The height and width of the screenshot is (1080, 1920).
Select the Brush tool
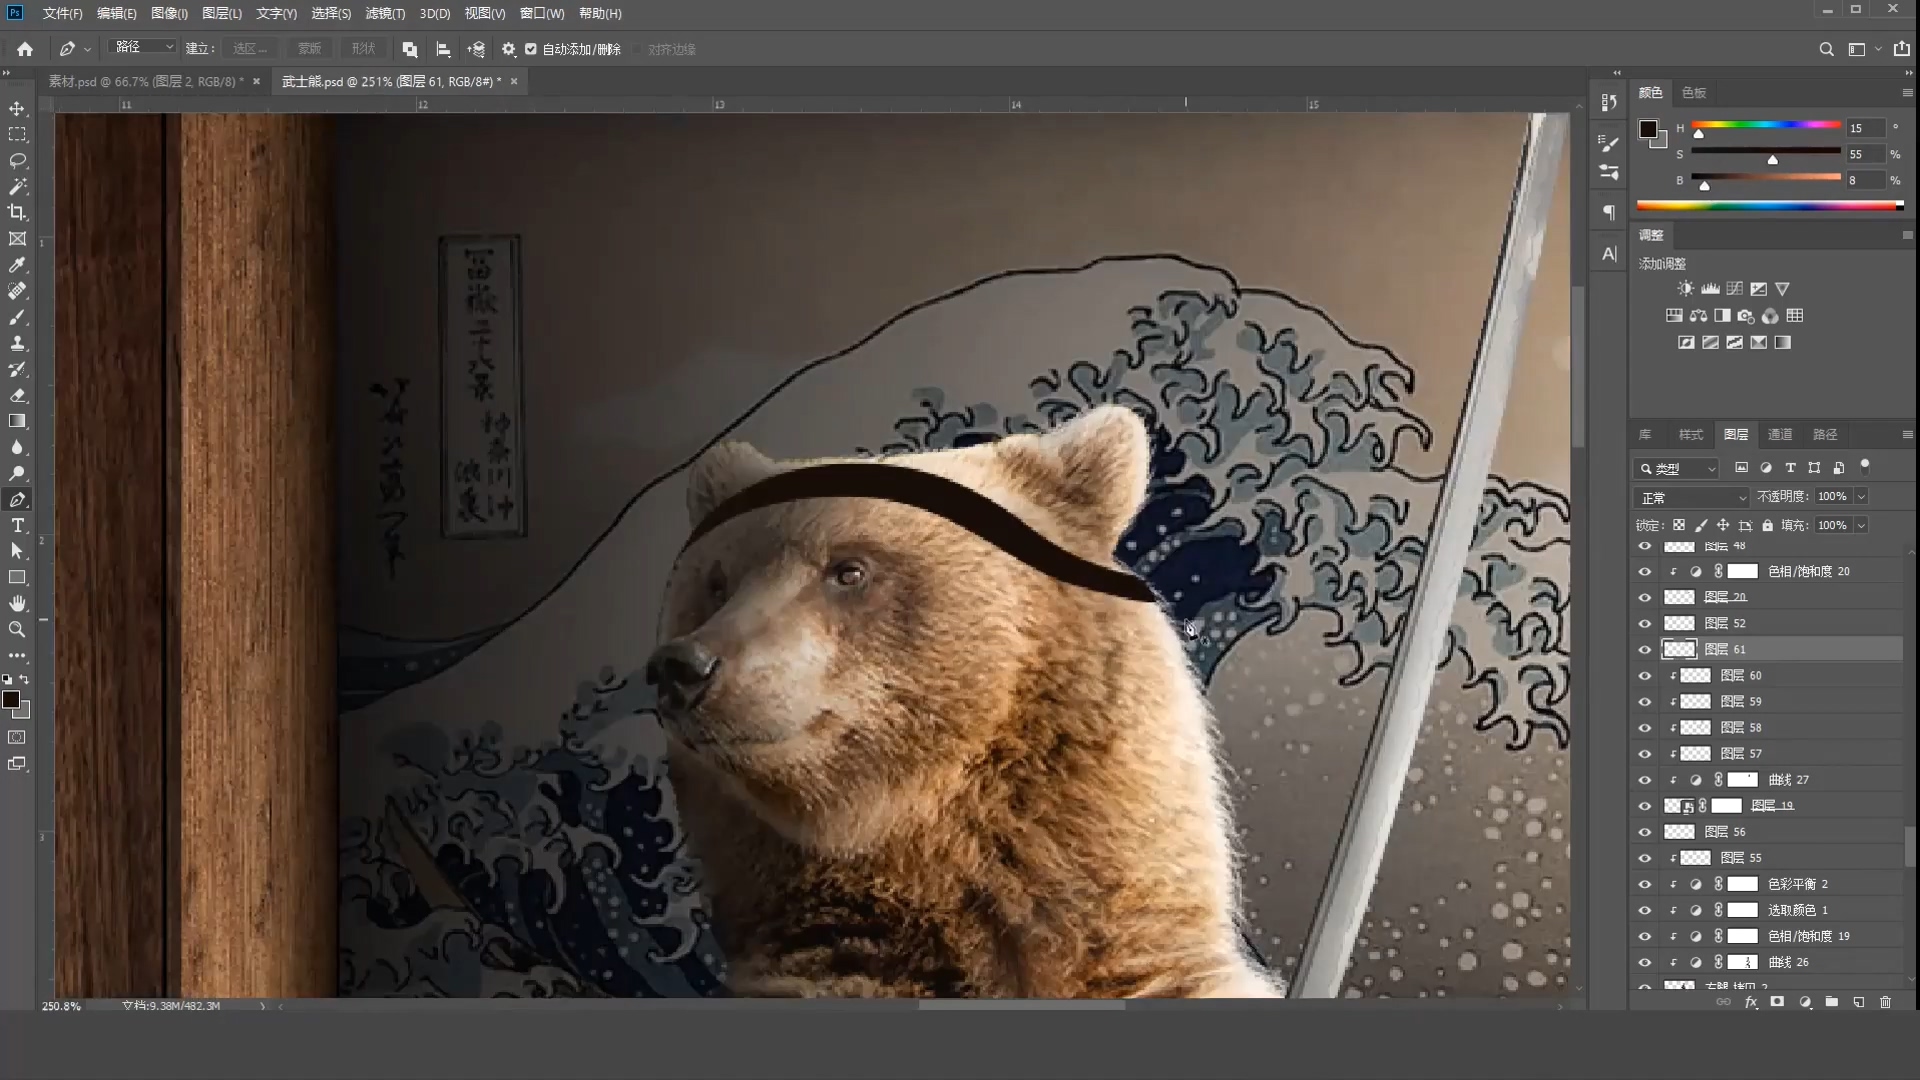tap(17, 317)
